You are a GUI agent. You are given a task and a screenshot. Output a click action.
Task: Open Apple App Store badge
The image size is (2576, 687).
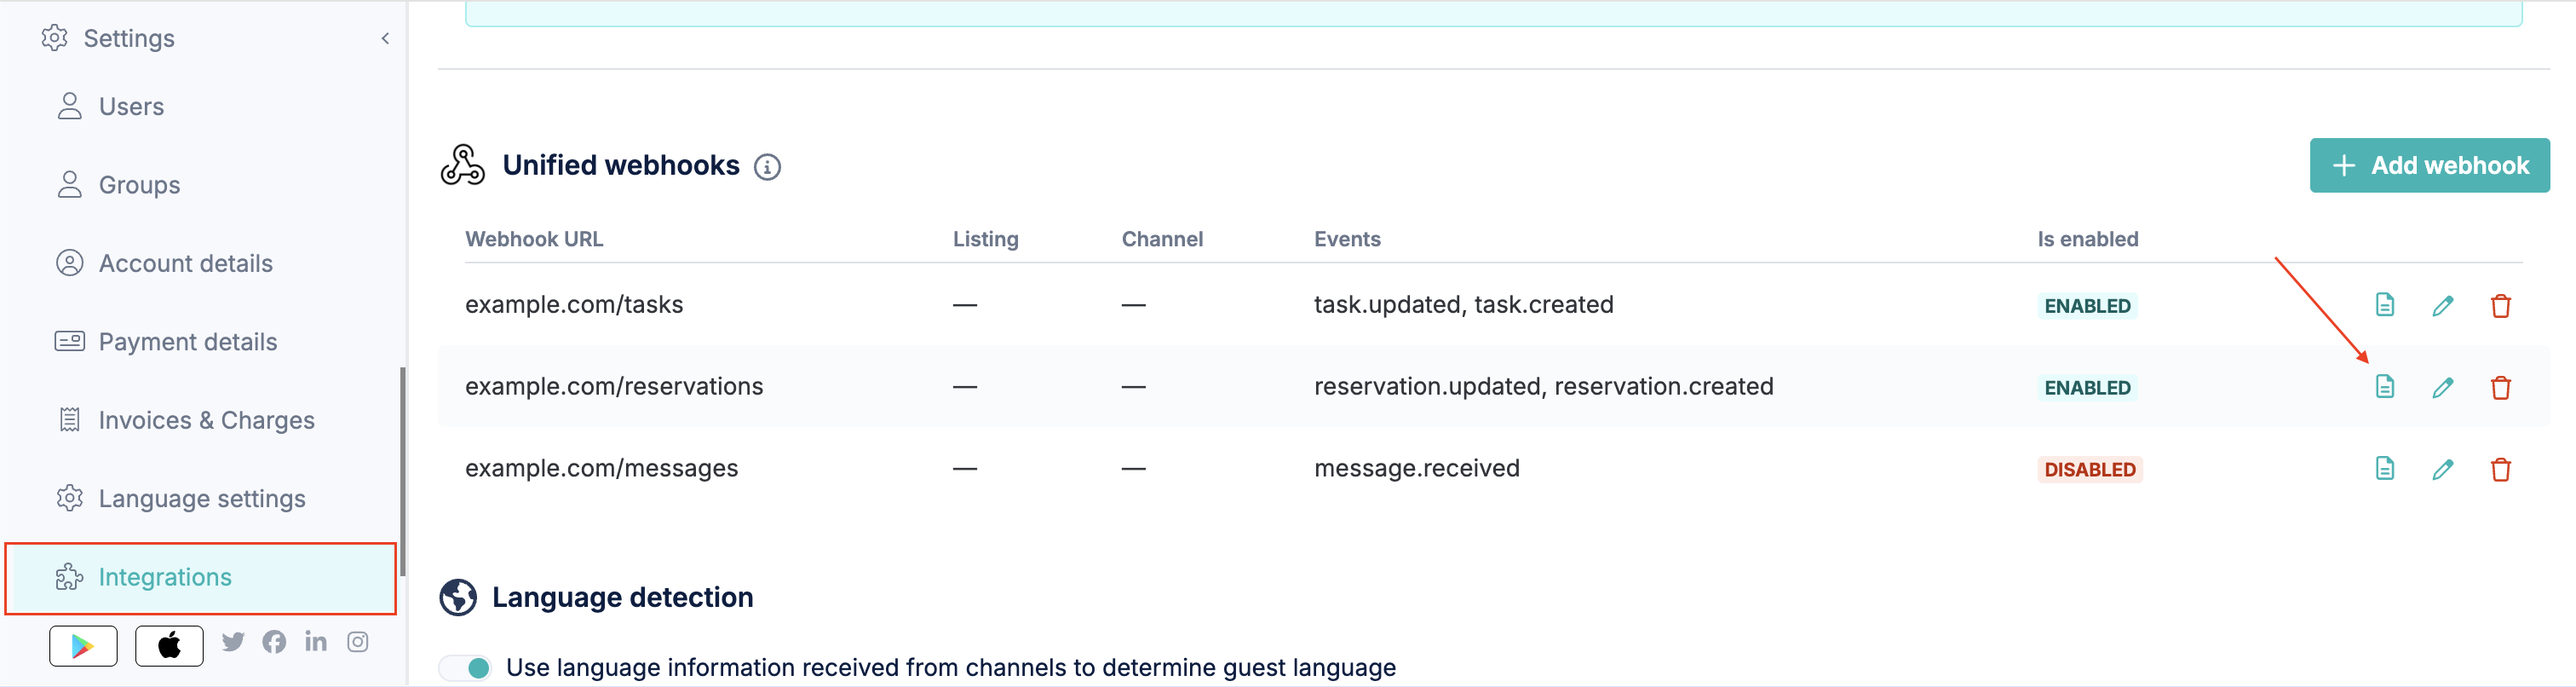pos(169,646)
